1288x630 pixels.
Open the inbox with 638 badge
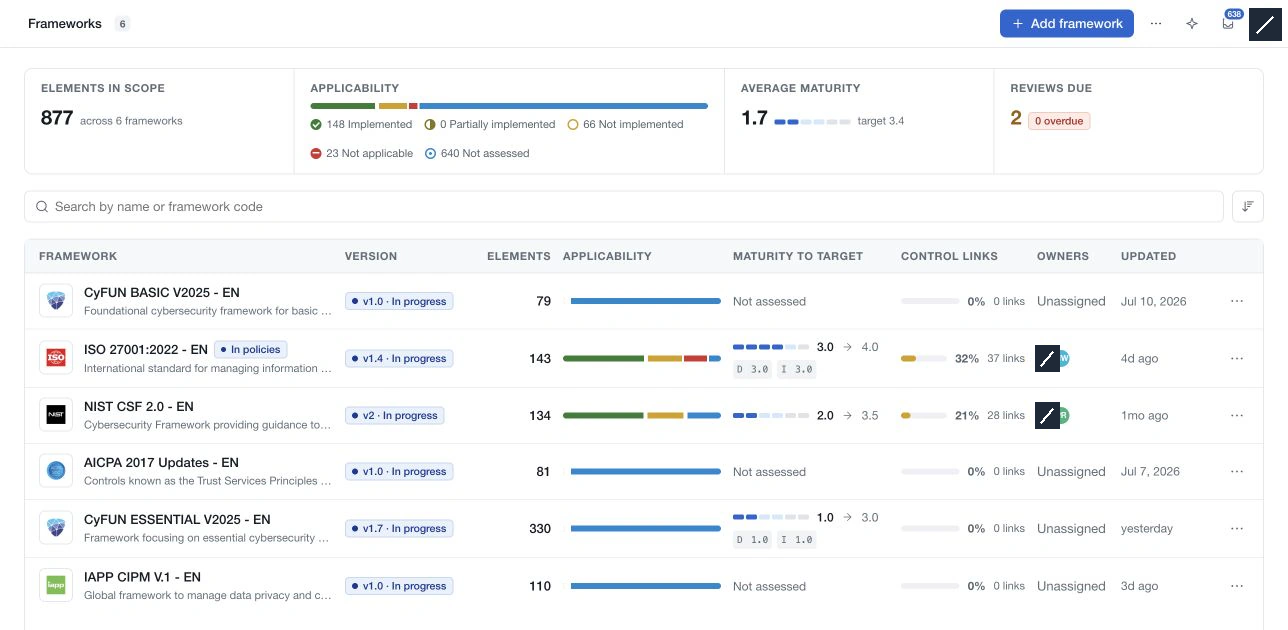pyautogui.click(x=1228, y=24)
